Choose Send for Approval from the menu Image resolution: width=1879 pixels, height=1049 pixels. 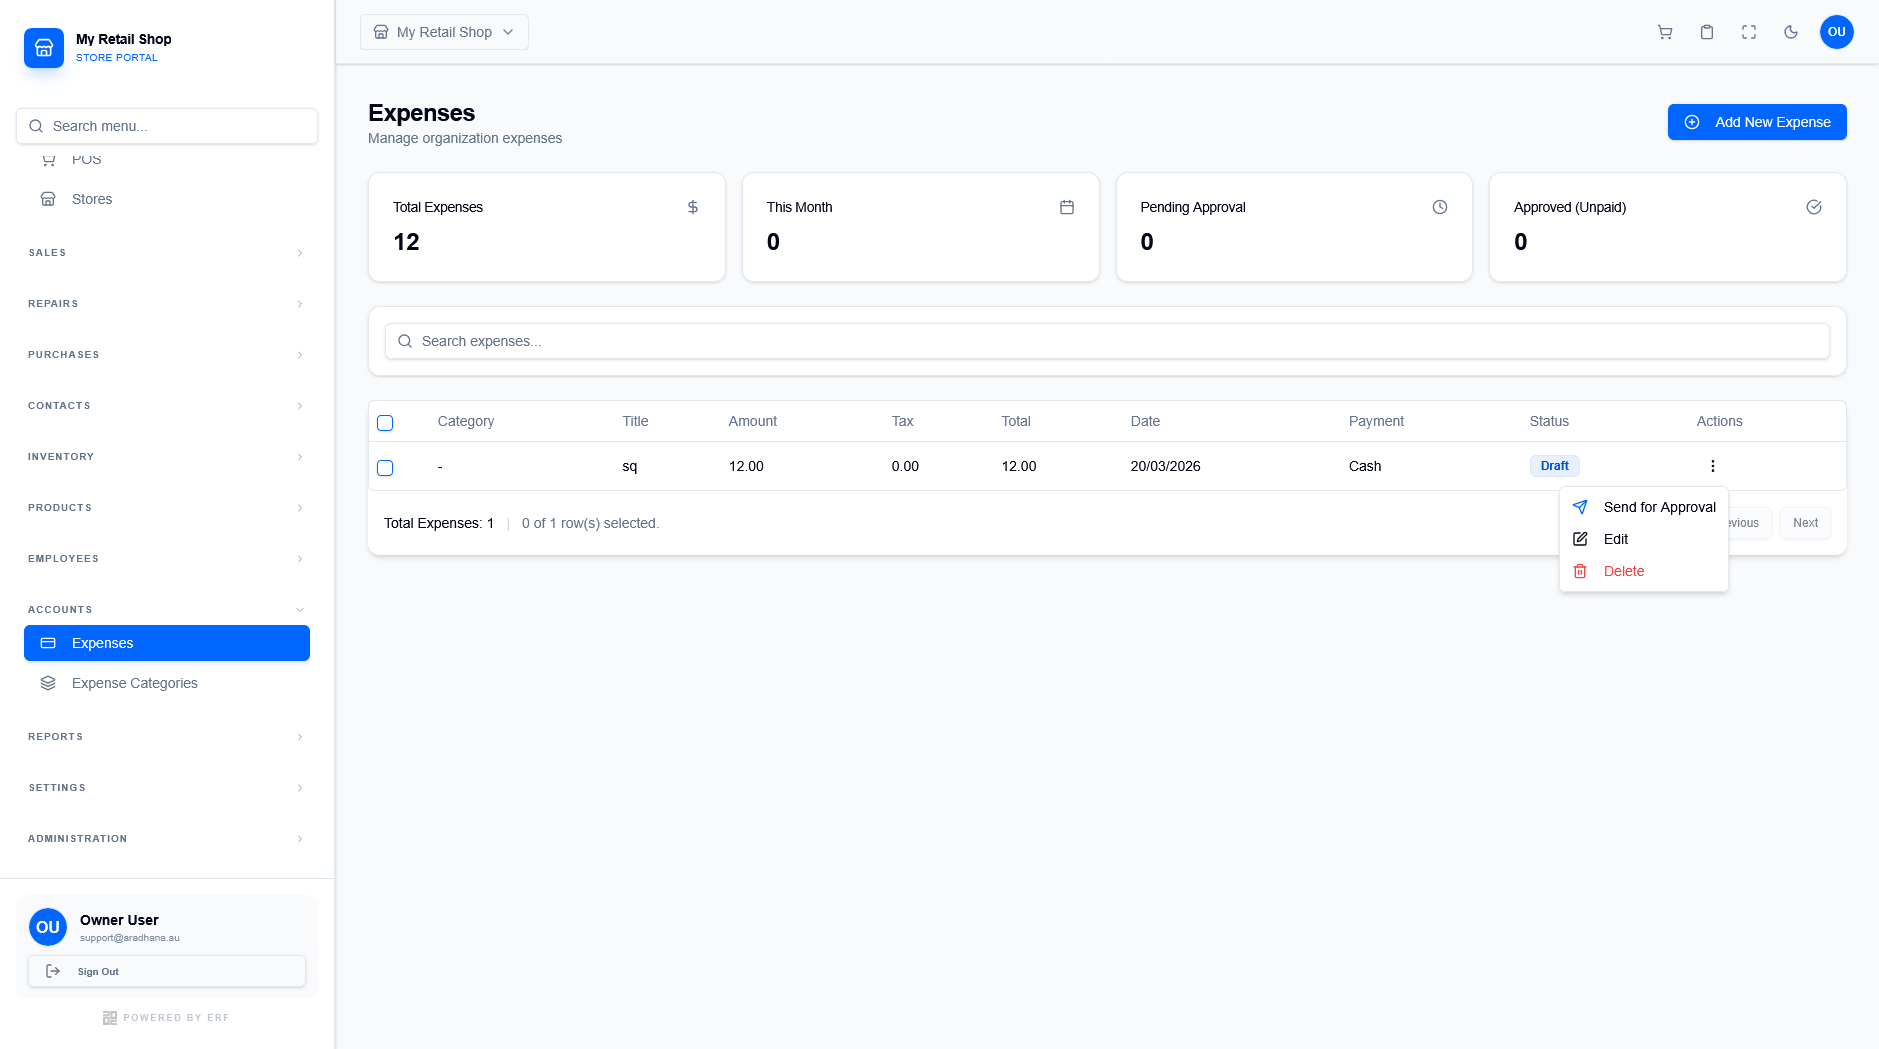tap(1658, 507)
